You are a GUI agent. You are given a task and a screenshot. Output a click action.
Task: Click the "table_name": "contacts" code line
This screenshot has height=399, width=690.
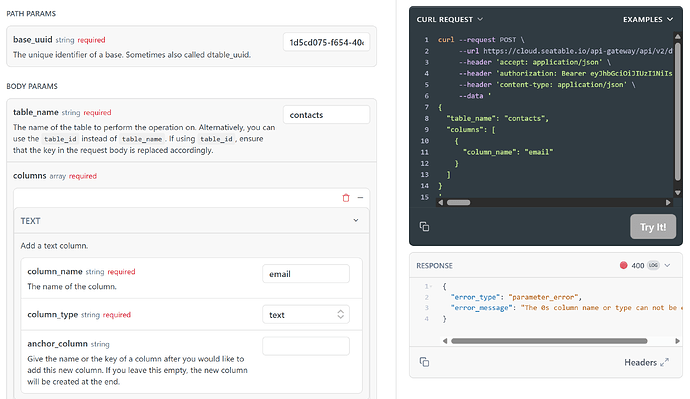(x=497, y=118)
